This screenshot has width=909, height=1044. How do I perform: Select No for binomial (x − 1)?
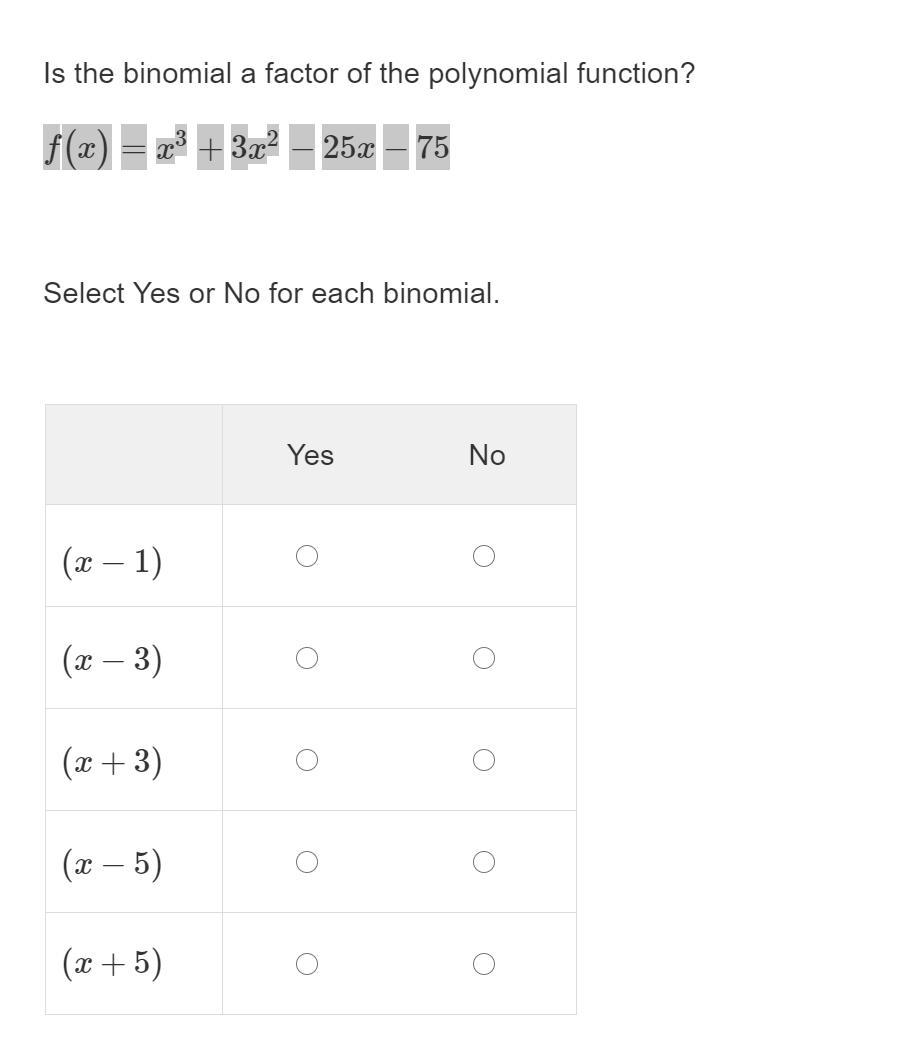(x=484, y=556)
